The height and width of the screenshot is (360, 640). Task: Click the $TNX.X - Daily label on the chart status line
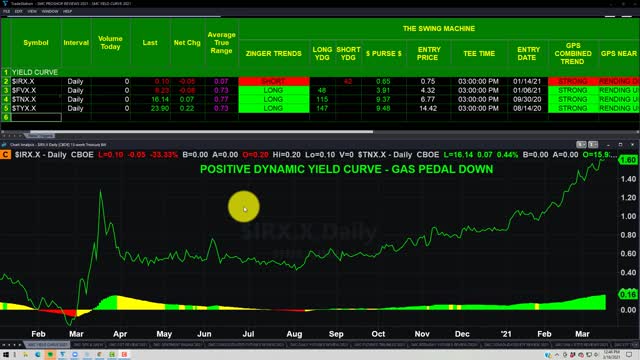pyautogui.click(x=385, y=155)
